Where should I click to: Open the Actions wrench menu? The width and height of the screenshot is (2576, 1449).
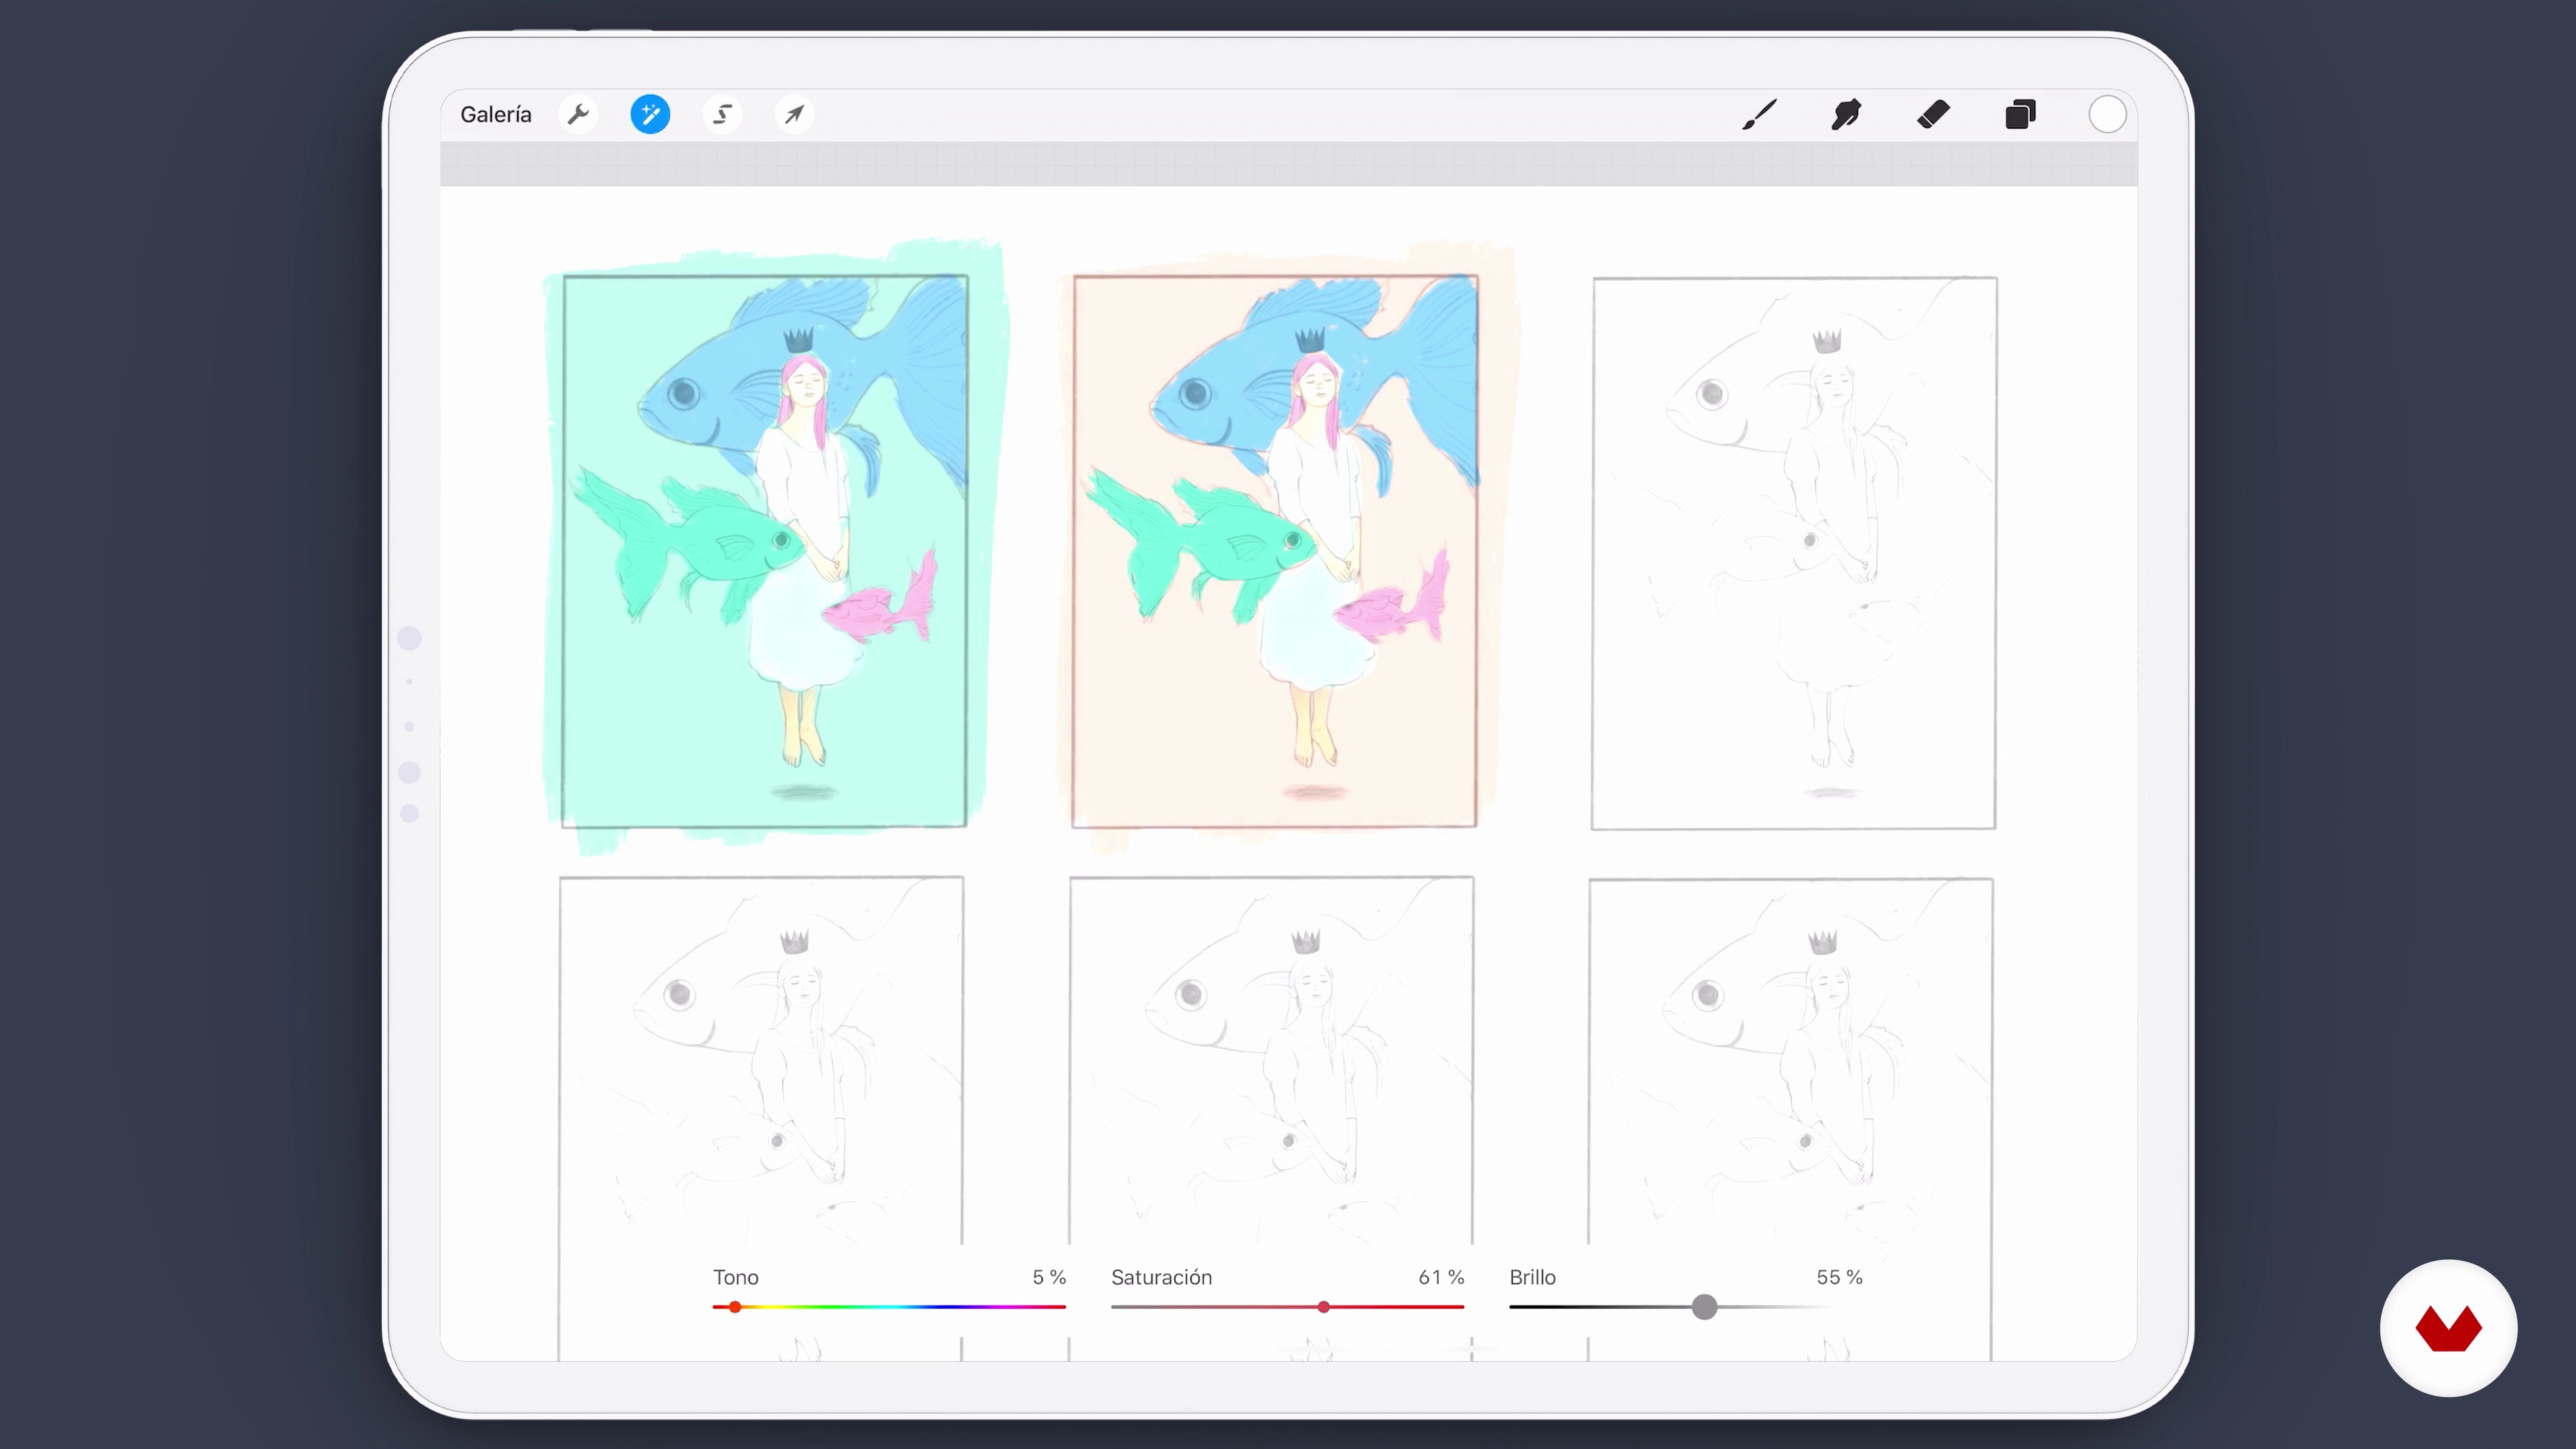[x=578, y=115]
